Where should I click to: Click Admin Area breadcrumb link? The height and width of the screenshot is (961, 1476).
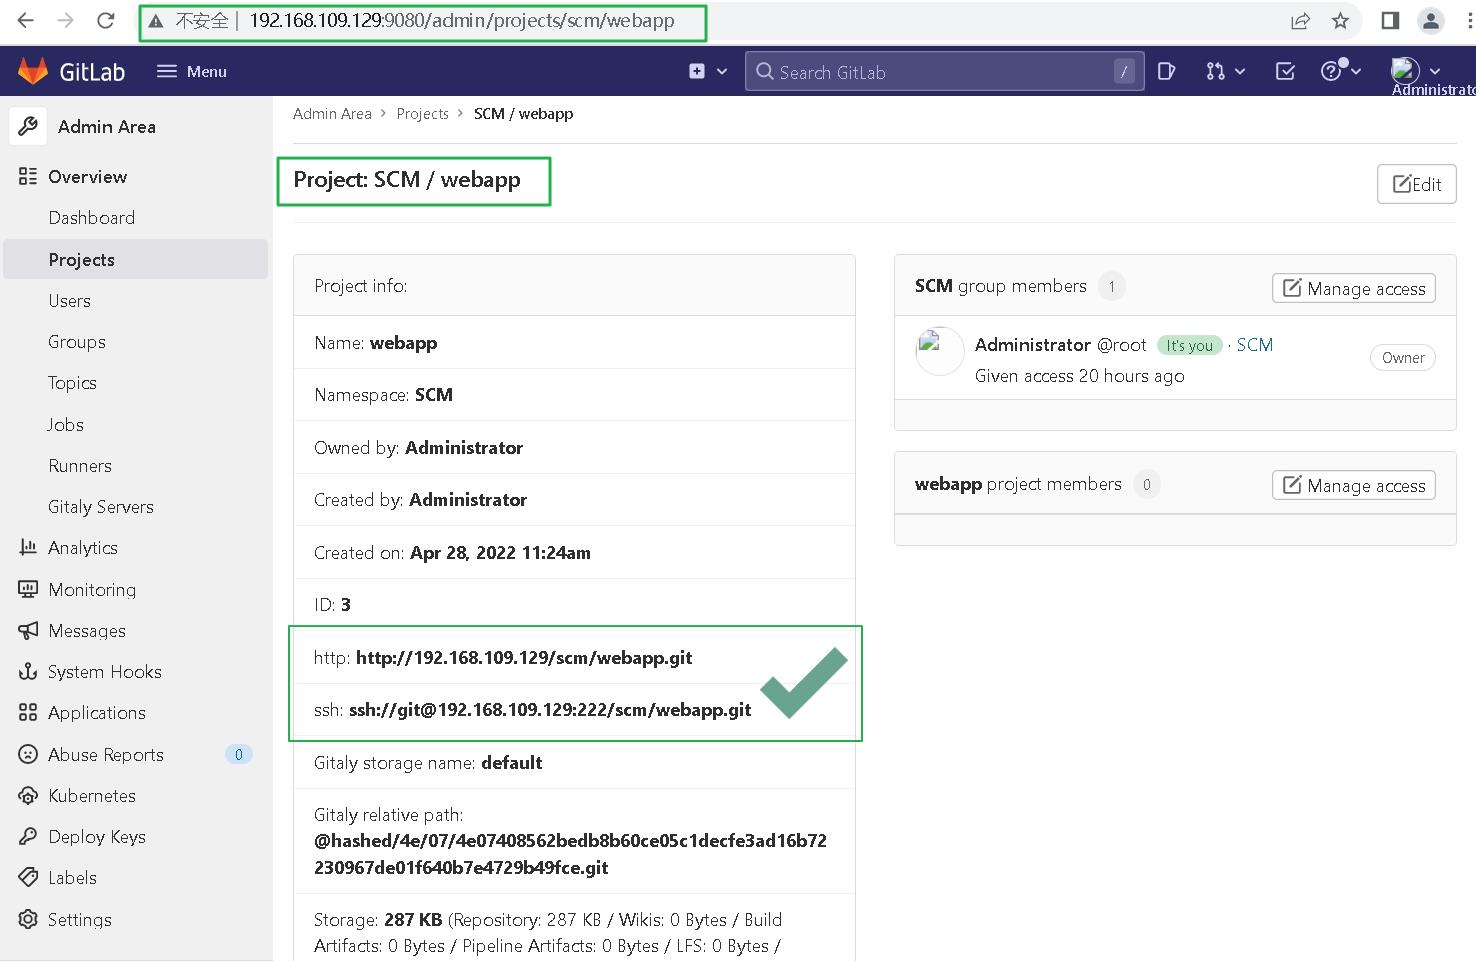tap(332, 114)
